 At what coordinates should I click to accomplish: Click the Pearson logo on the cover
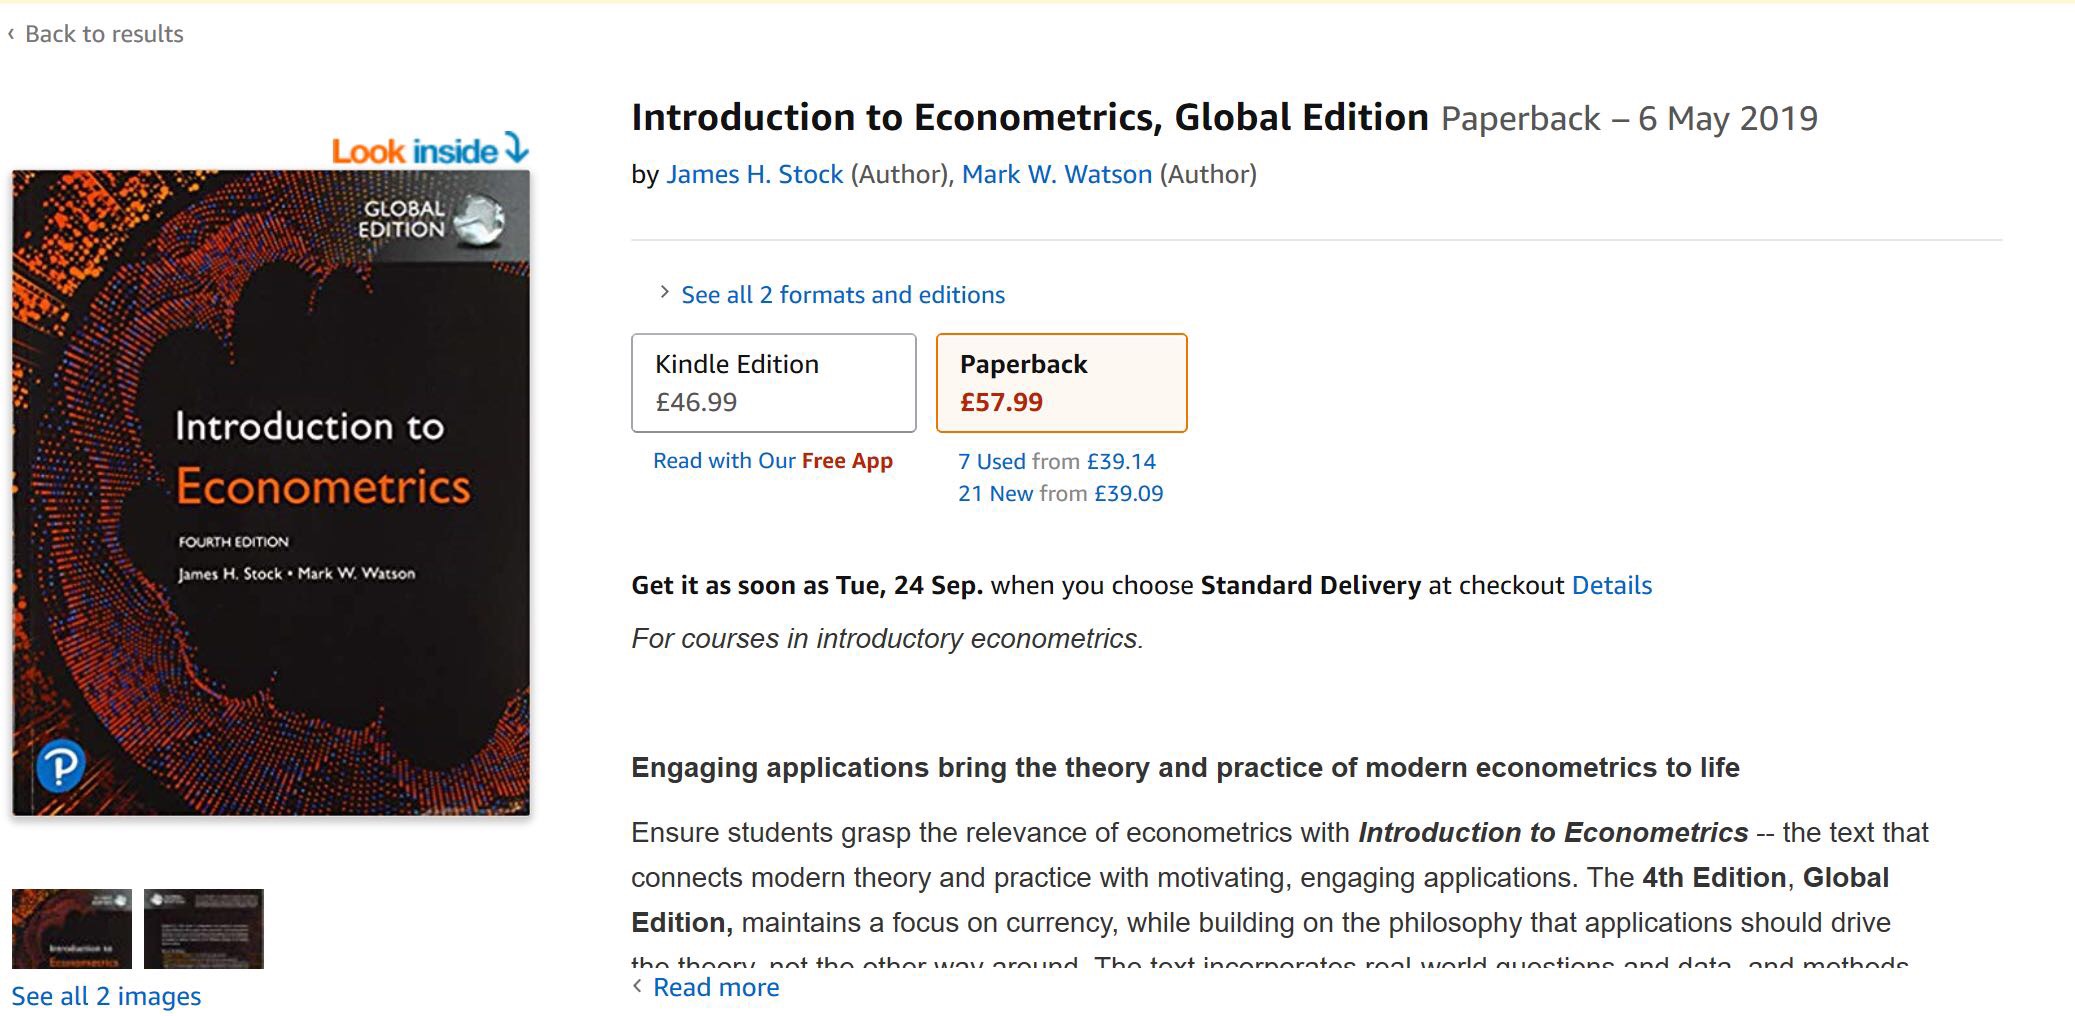60,766
